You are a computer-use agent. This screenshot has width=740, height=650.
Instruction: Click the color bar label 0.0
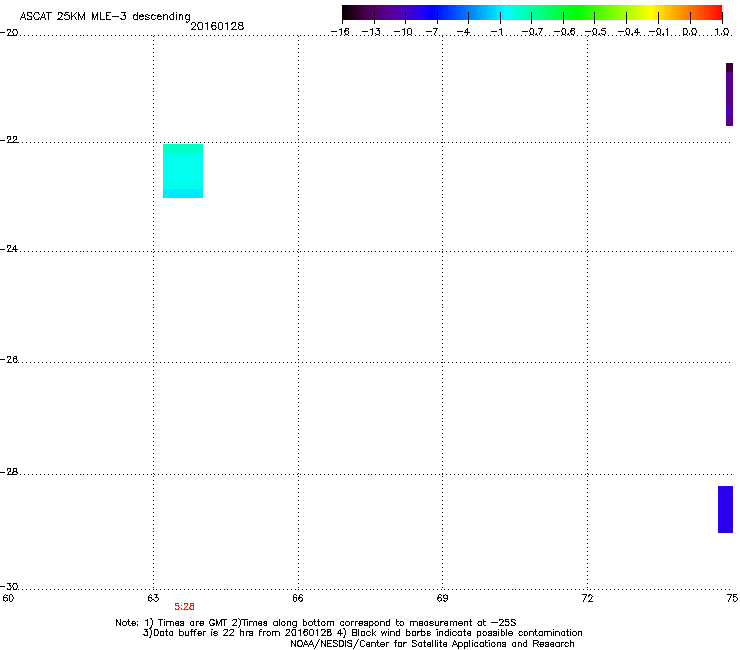690,32
